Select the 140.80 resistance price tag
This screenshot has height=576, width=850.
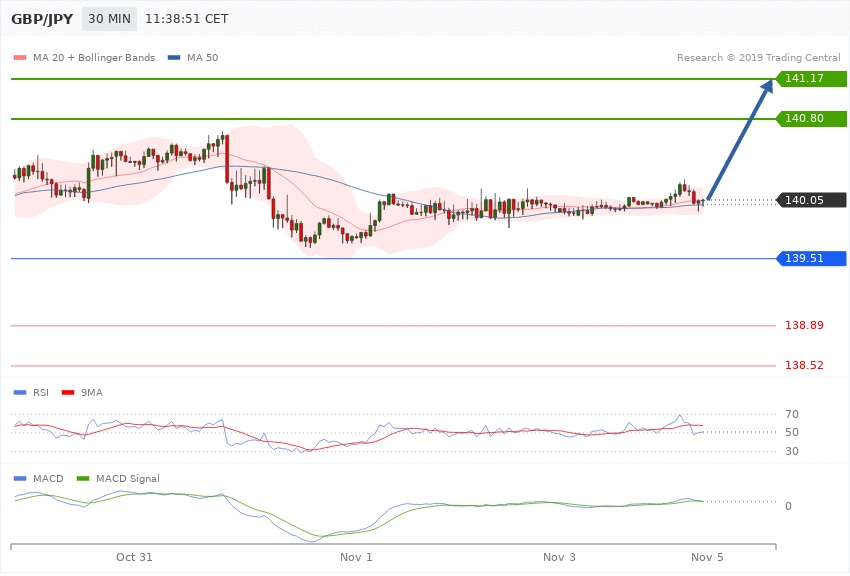pos(811,118)
